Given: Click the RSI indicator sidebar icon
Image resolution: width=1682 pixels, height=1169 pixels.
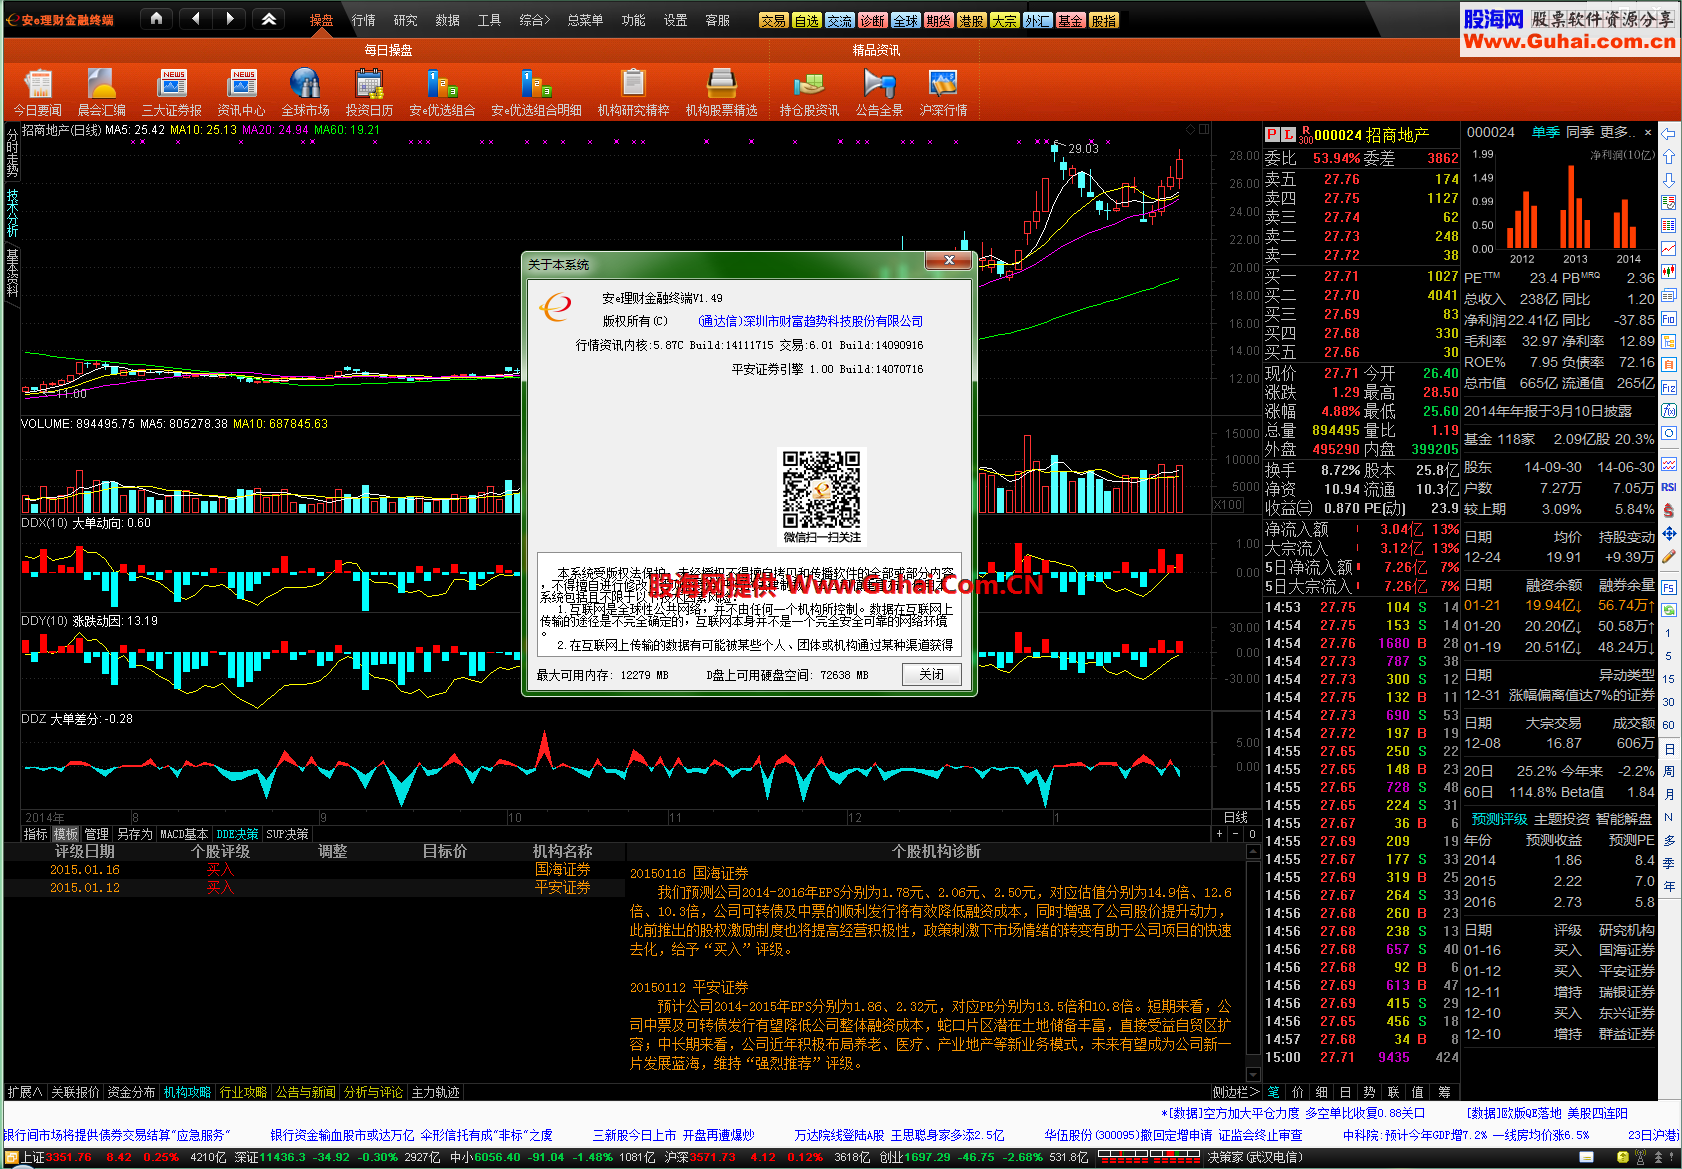Looking at the screenshot, I should [1669, 487].
